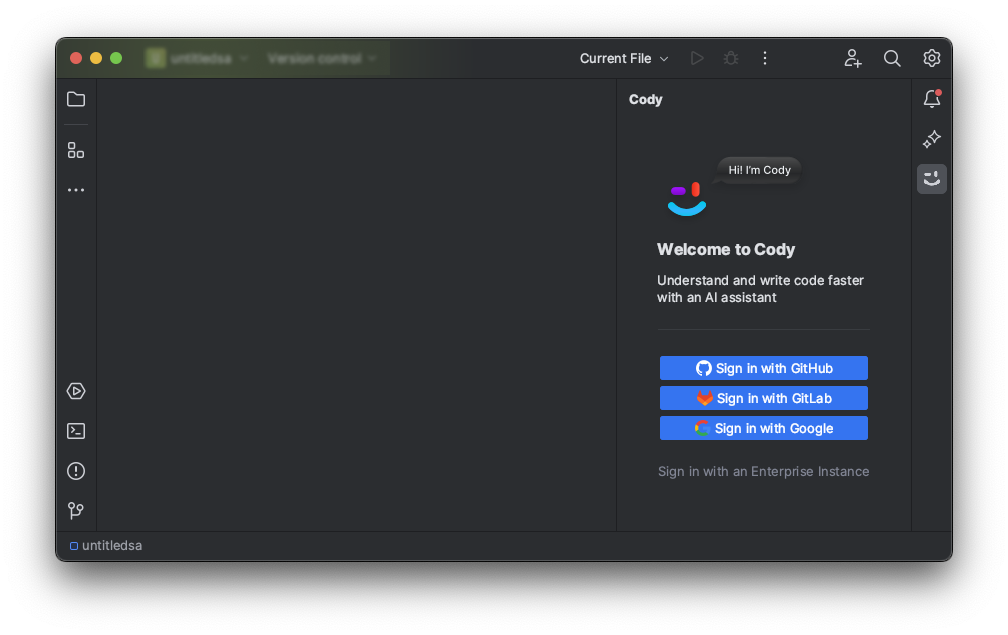Start the Debug action bug icon
1008x635 pixels.
[730, 58]
